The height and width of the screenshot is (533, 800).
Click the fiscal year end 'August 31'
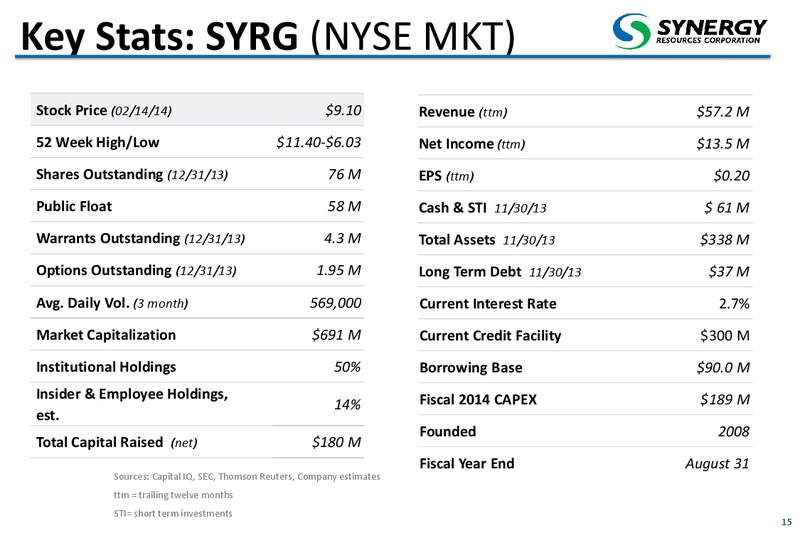click(x=717, y=464)
